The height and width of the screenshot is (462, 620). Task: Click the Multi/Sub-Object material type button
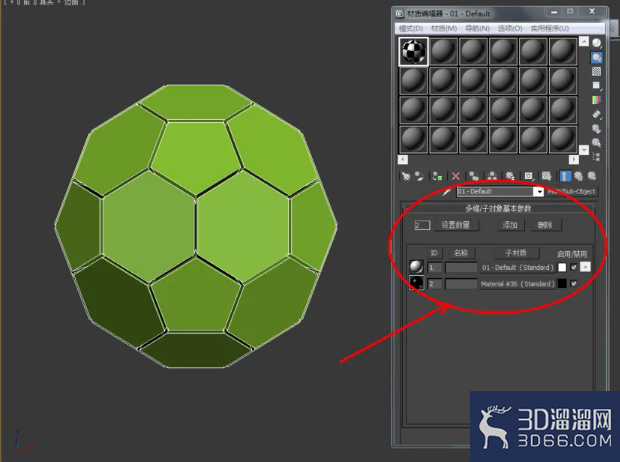click(571, 192)
